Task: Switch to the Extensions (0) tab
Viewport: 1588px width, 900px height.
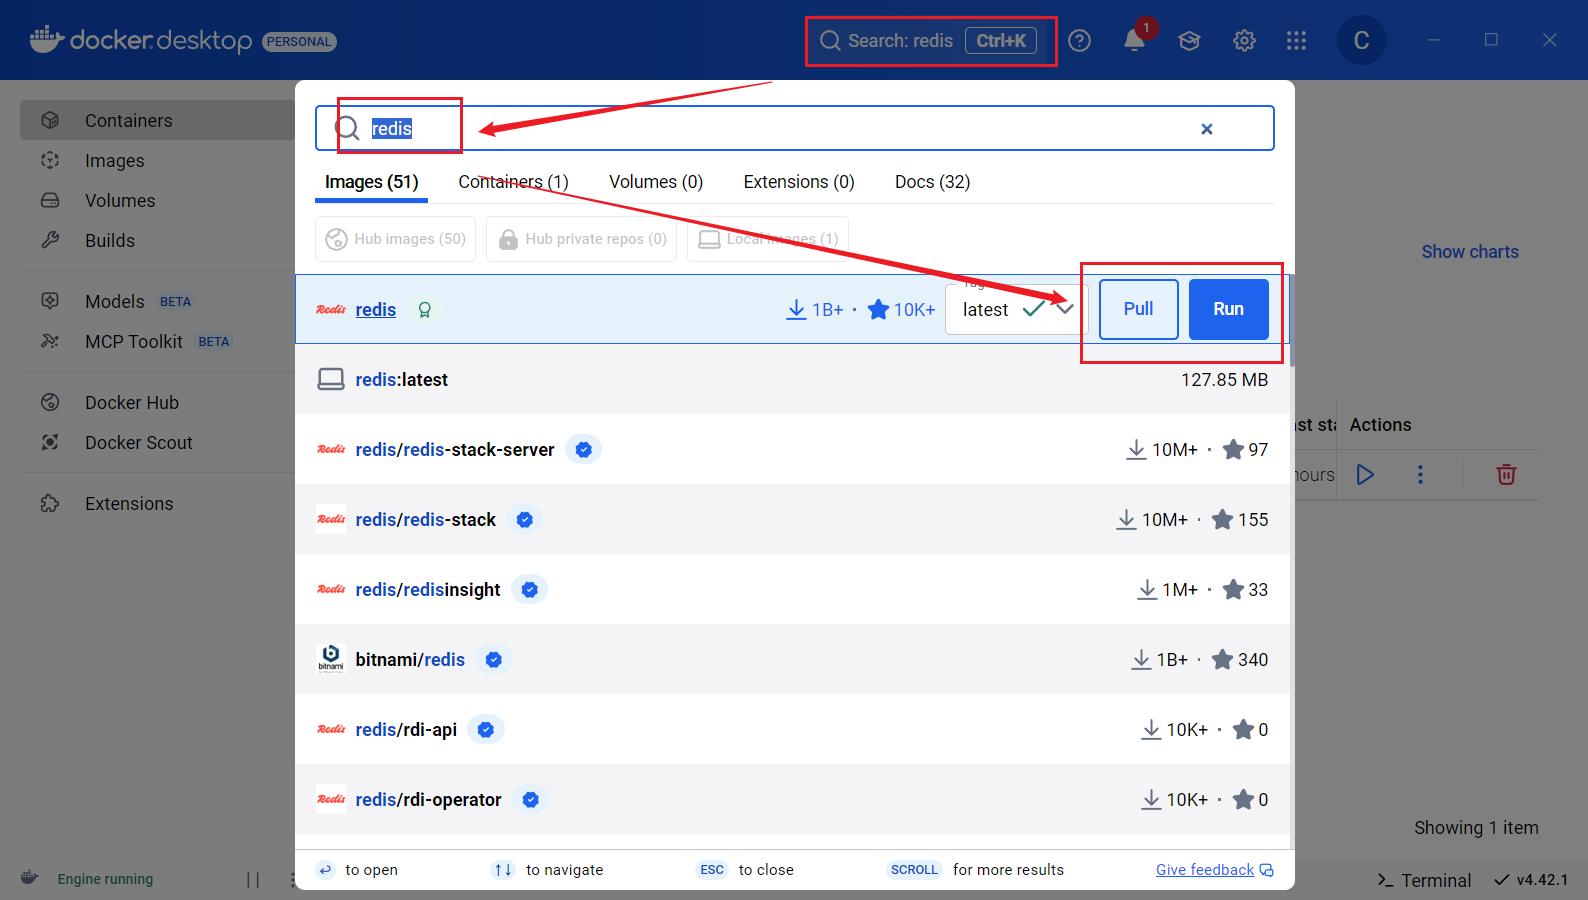Action: pos(799,182)
